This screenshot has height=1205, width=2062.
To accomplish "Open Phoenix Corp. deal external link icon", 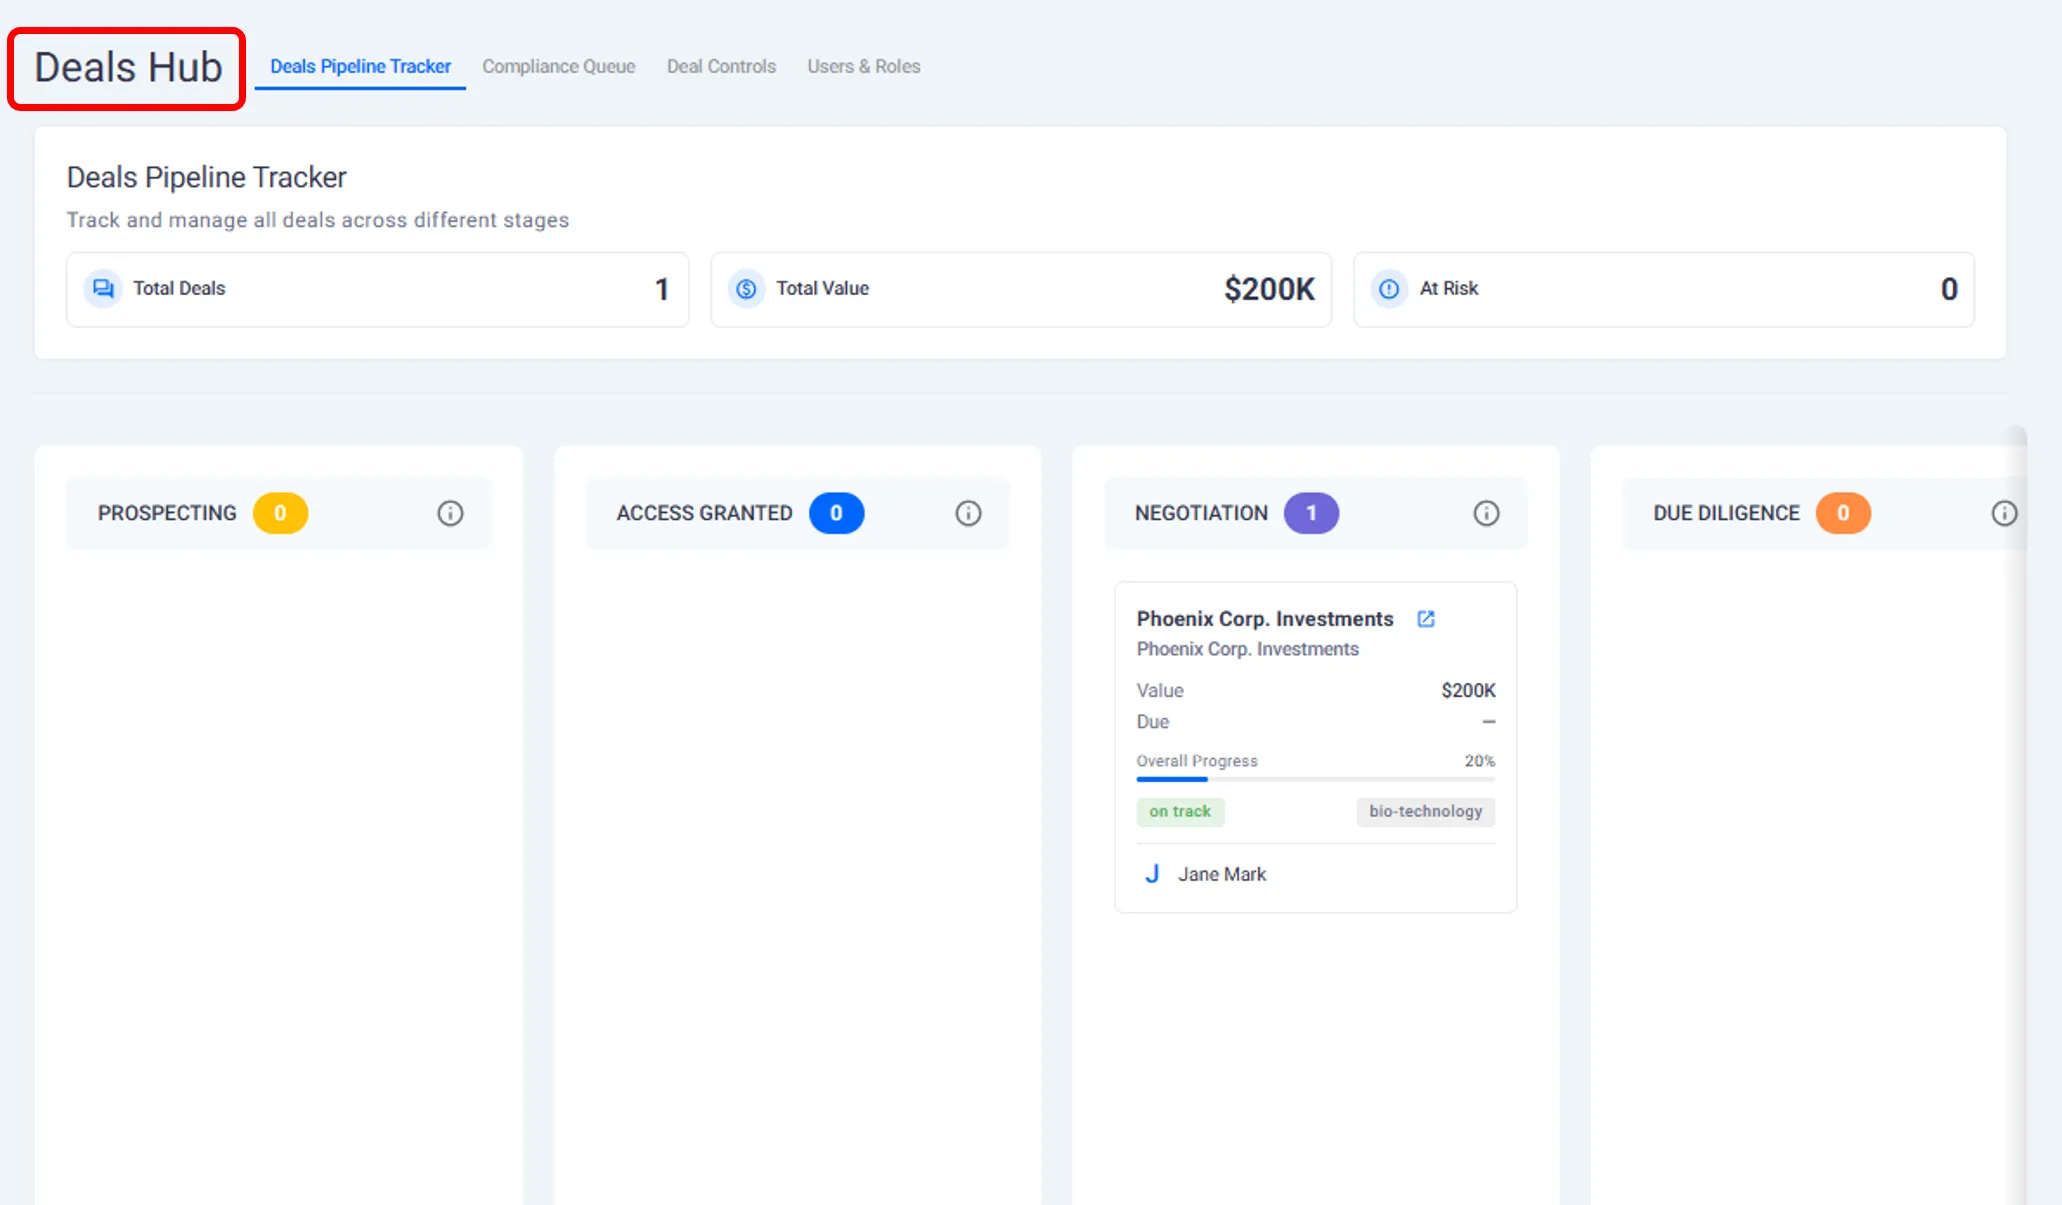I will (1426, 619).
